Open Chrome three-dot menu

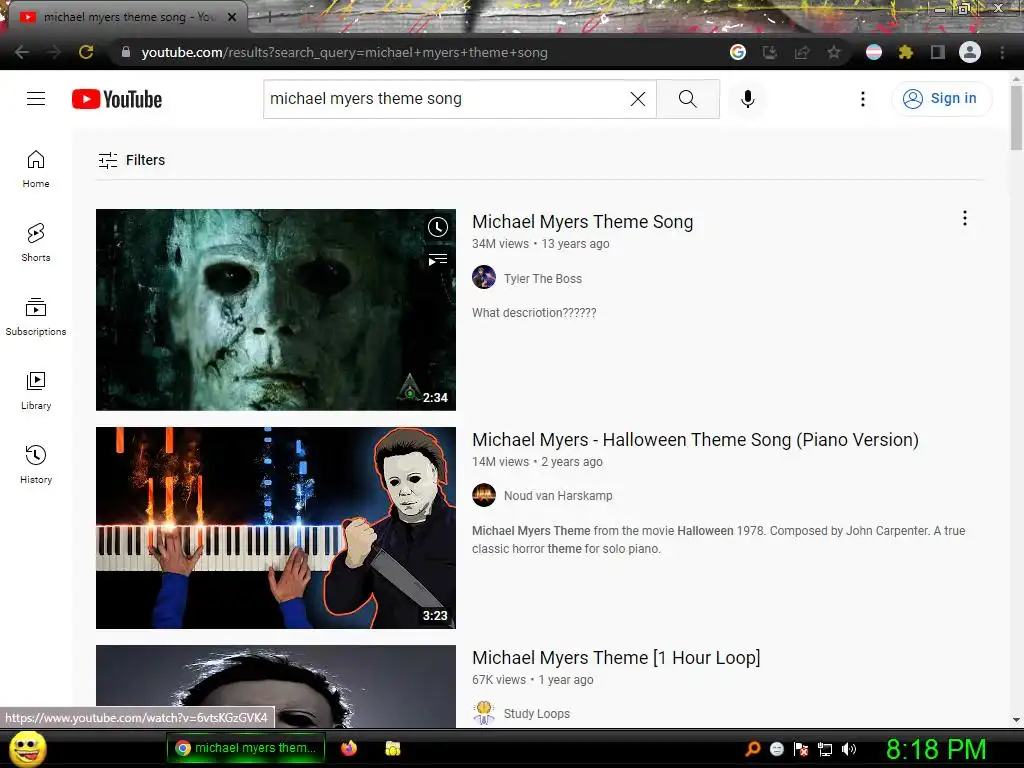1002,52
